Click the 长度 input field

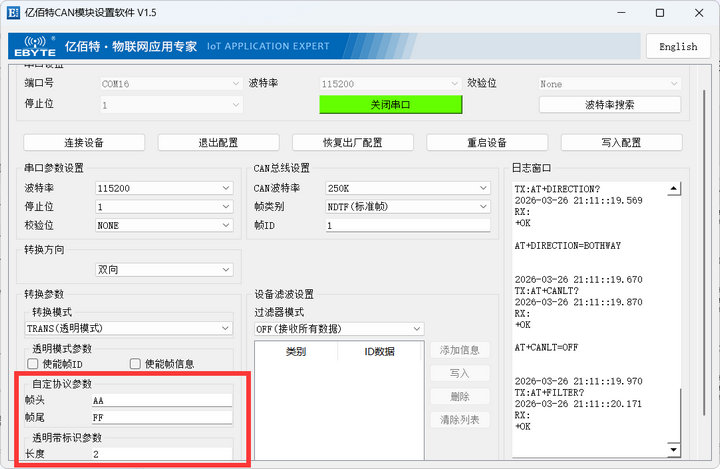(162, 454)
